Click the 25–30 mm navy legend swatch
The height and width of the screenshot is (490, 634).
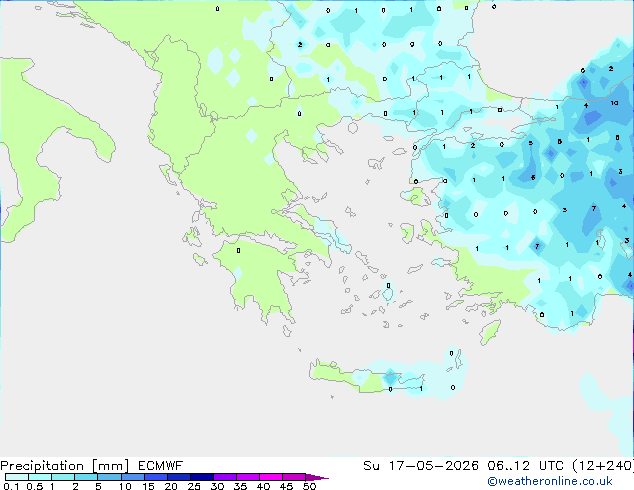point(202,477)
